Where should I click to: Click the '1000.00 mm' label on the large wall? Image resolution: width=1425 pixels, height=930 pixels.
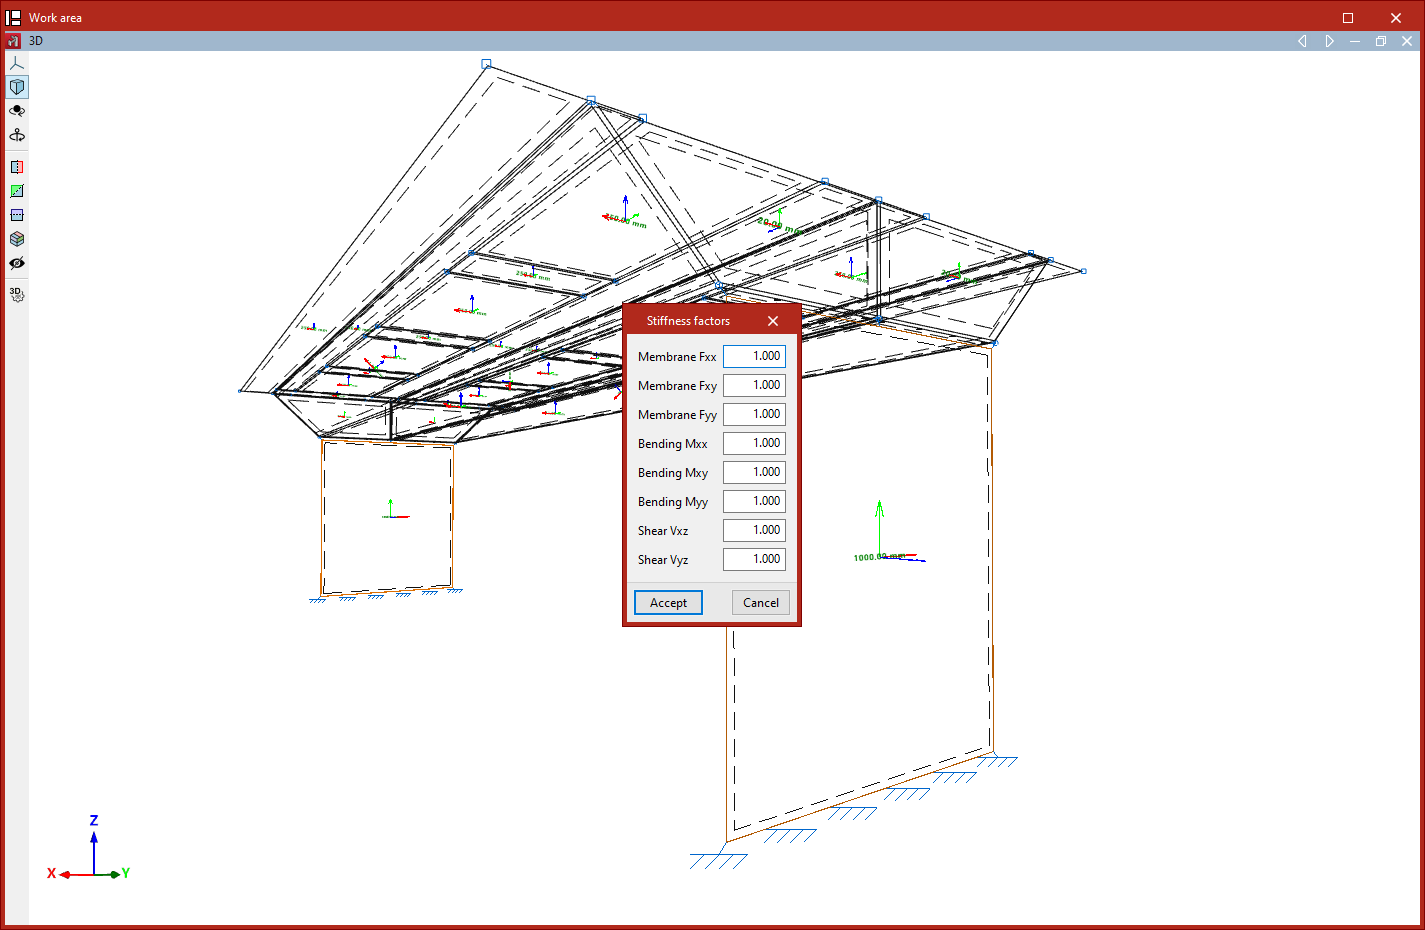coord(879,557)
